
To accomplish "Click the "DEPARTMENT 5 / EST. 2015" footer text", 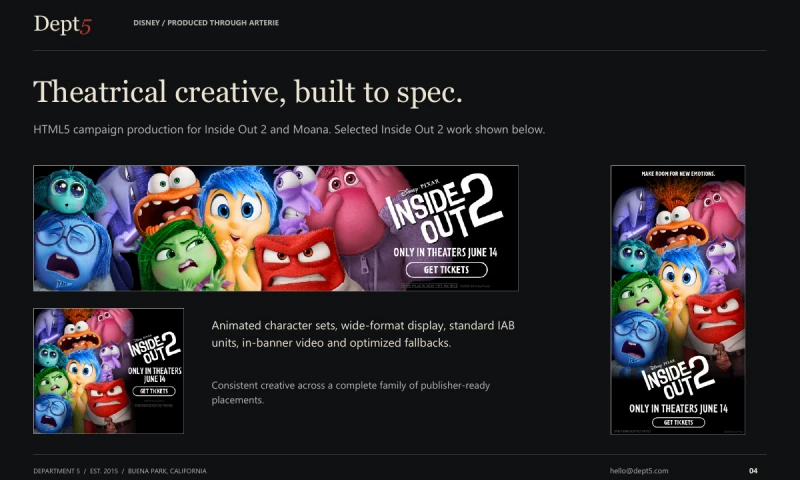I will [x=120, y=471].
